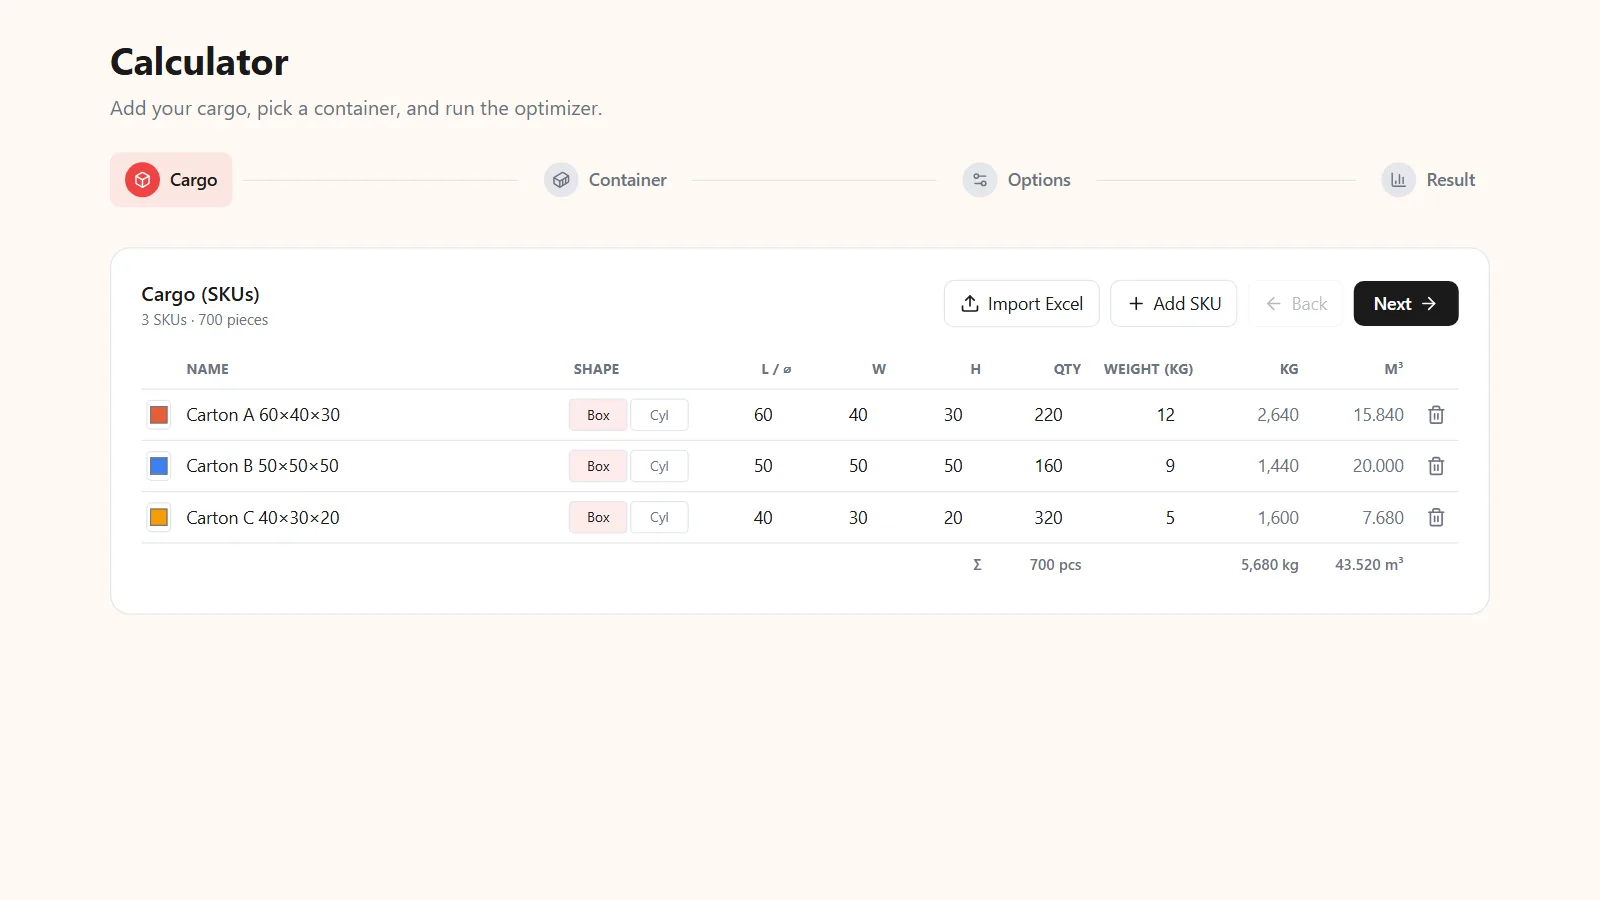The width and height of the screenshot is (1600, 900).
Task: Click the trash icon for Carton B
Action: click(x=1436, y=466)
